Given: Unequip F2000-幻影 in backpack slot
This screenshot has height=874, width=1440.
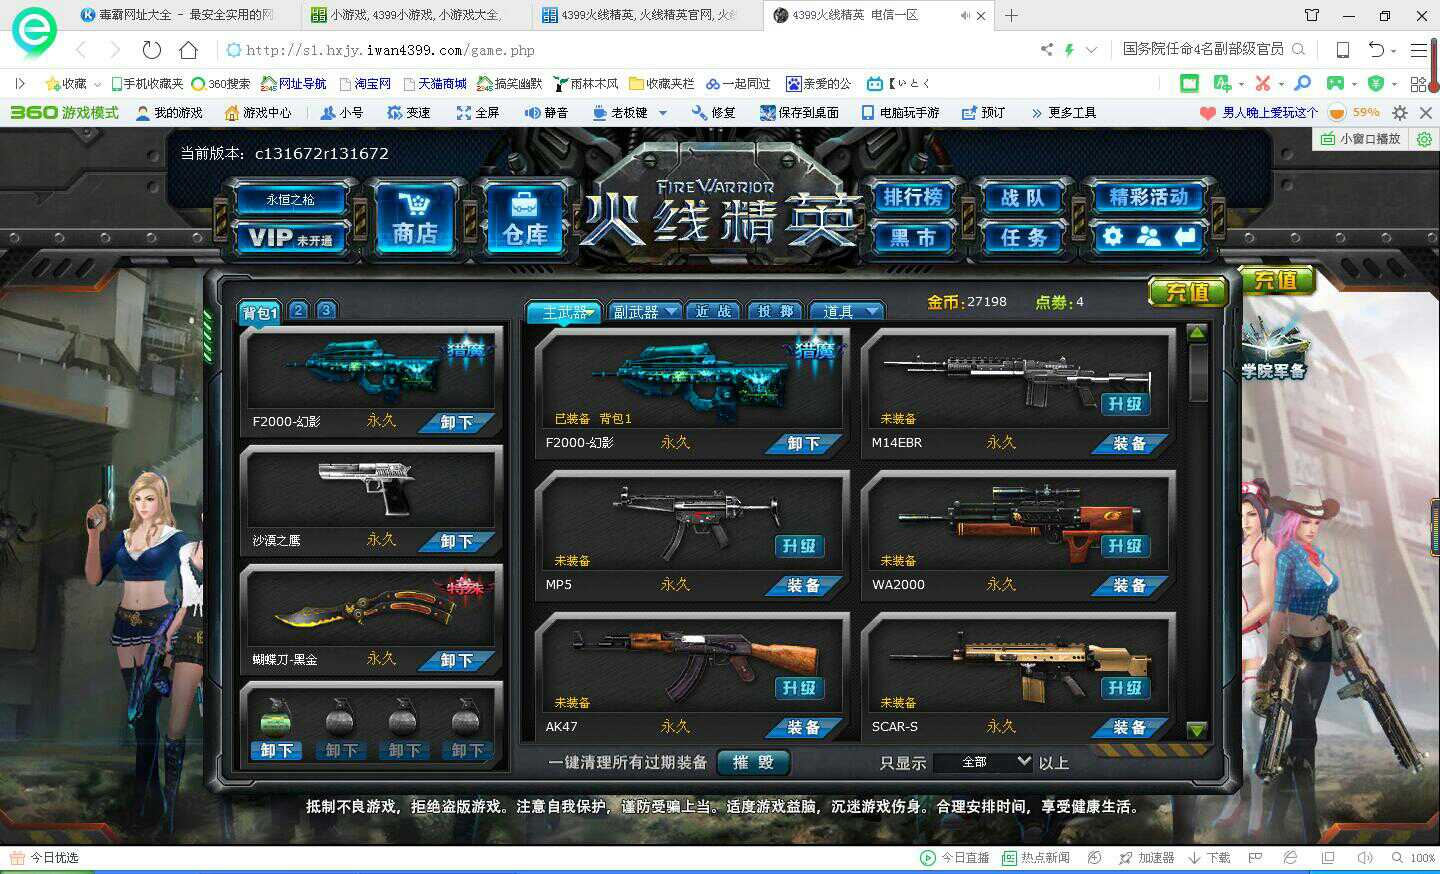Looking at the screenshot, I should tap(456, 423).
